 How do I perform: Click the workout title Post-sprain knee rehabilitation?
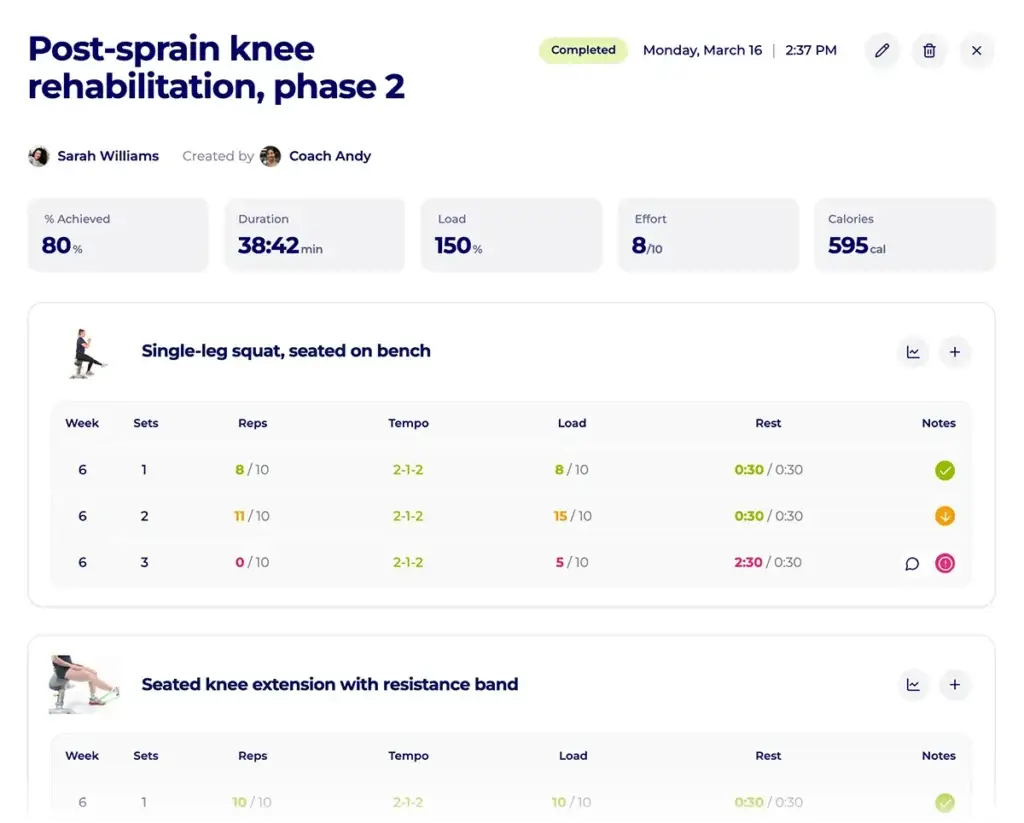click(216, 67)
